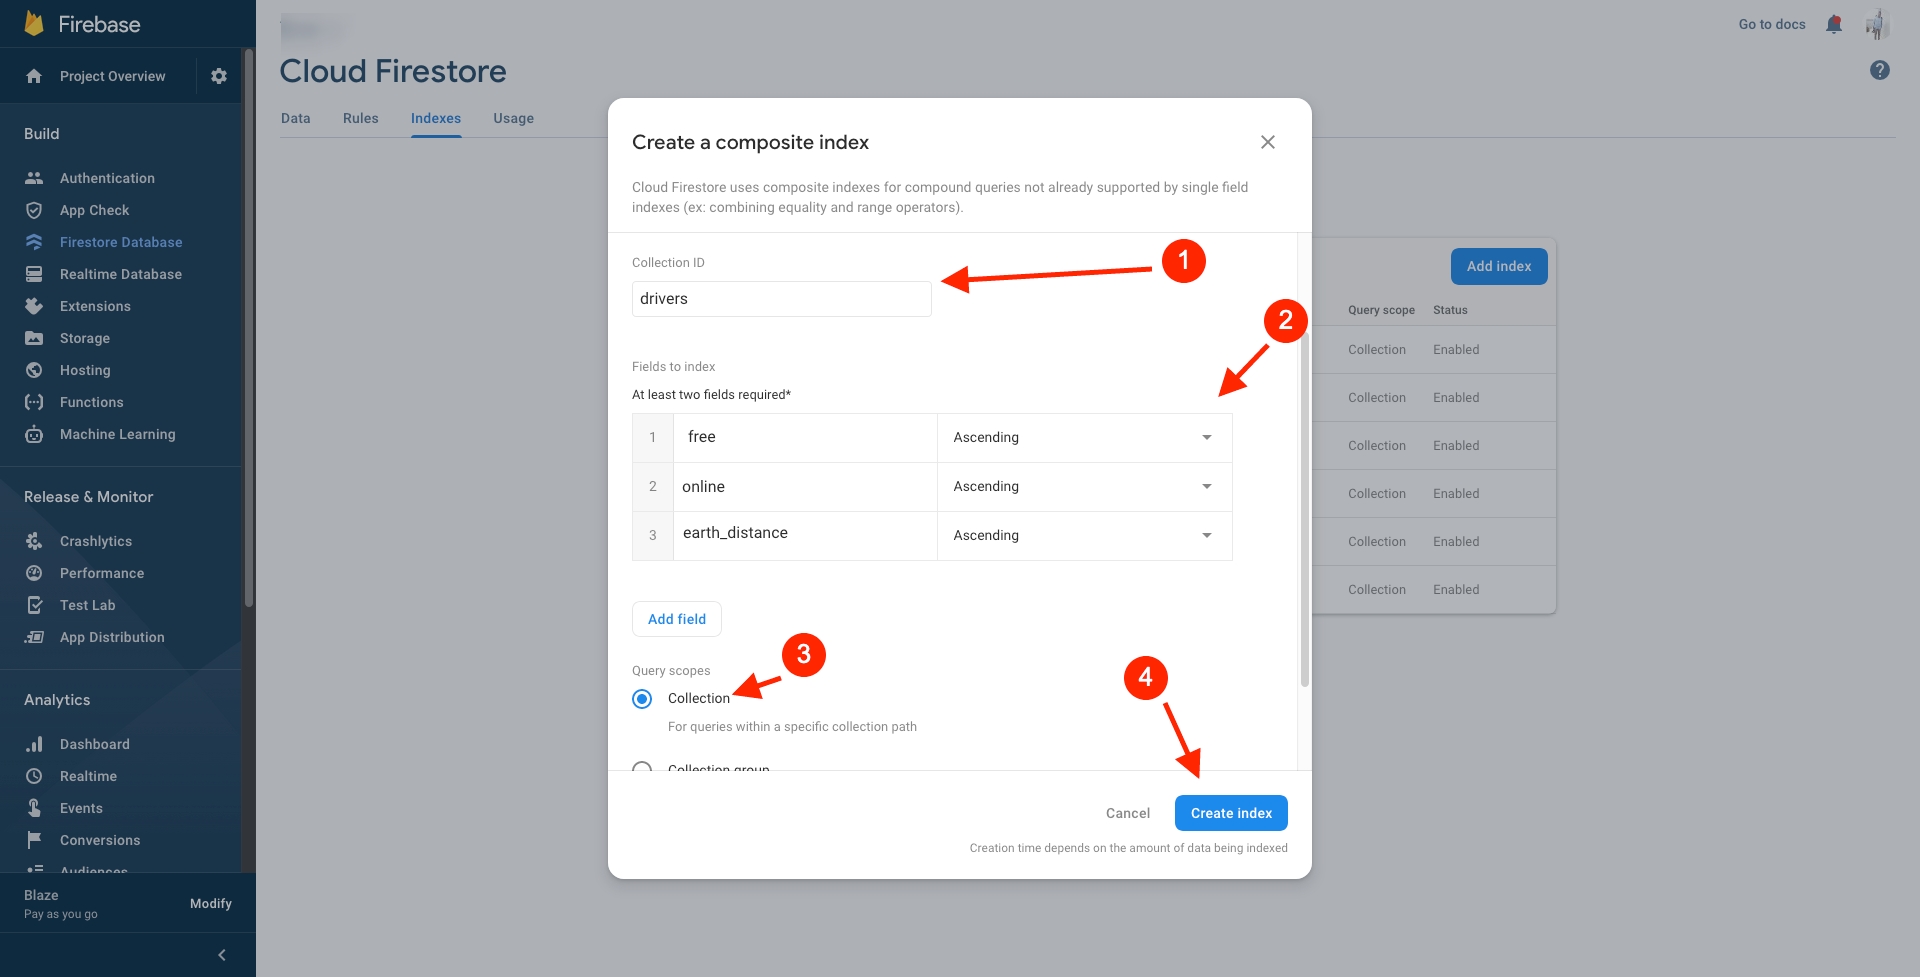
Task: Switch to the Usage tab
Action: click(x=513, y=118)
